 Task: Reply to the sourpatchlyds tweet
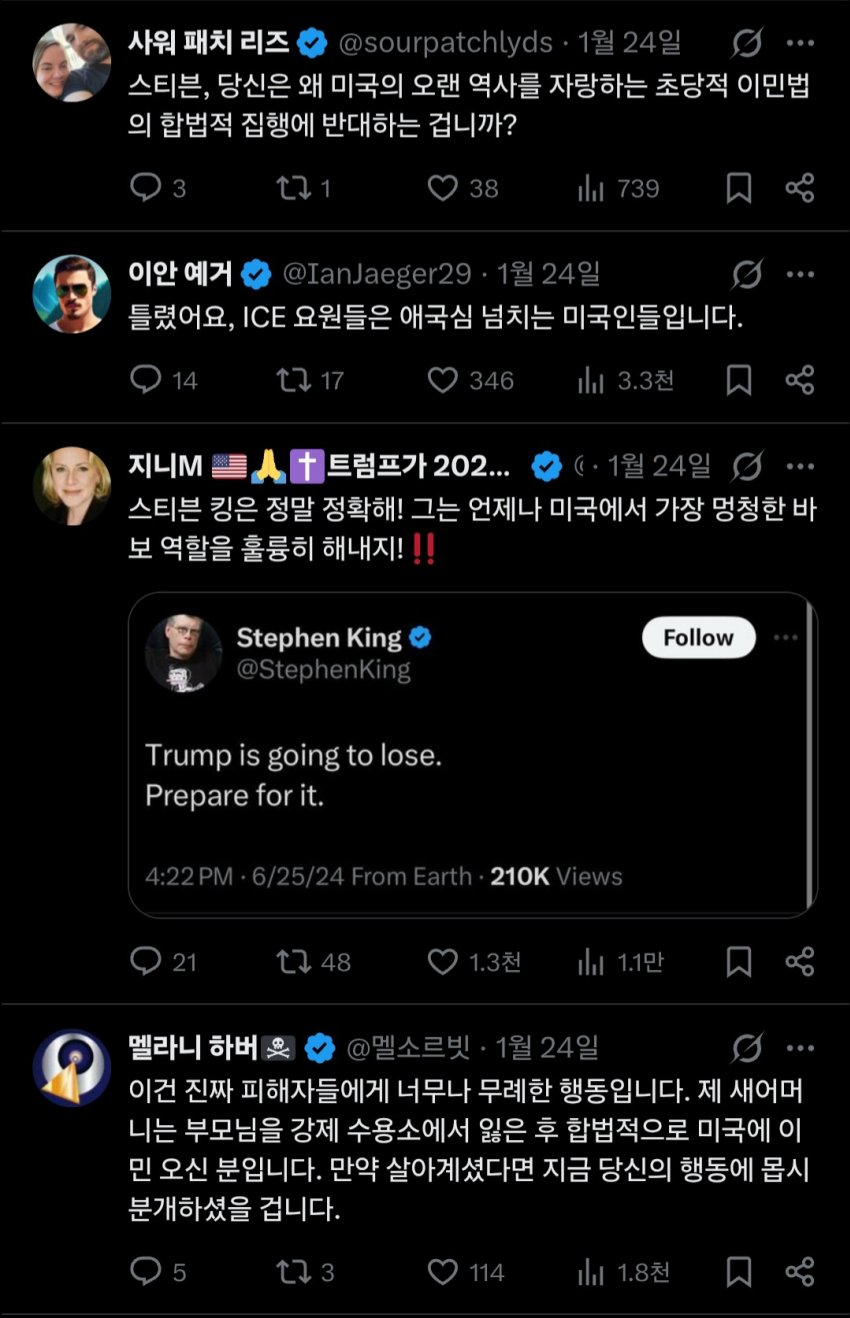click(x=147, y=188)
